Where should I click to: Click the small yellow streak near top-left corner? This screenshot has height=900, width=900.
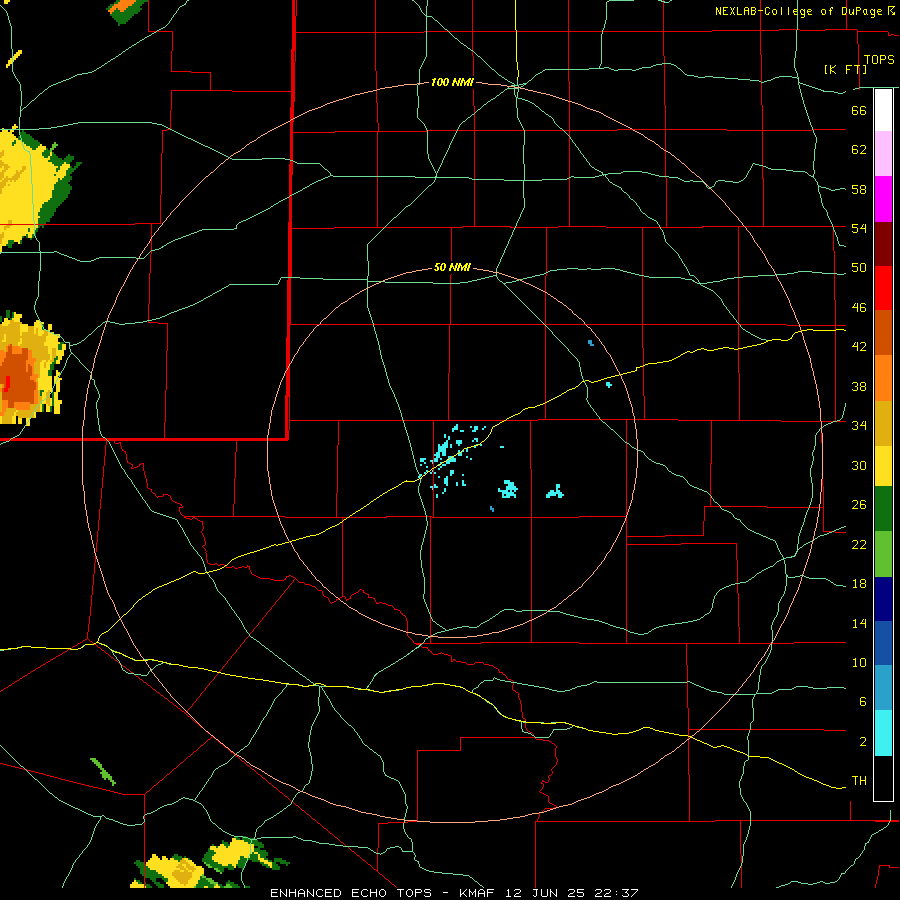click(14, 59)
